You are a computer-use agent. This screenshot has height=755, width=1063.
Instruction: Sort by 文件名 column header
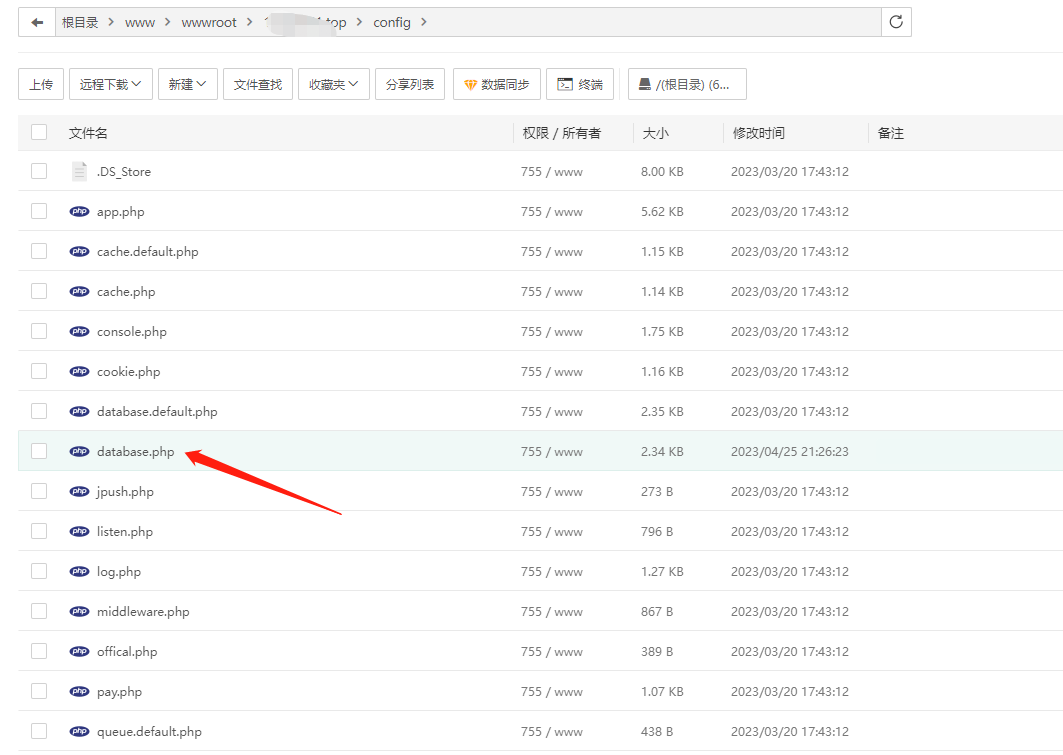88,133
